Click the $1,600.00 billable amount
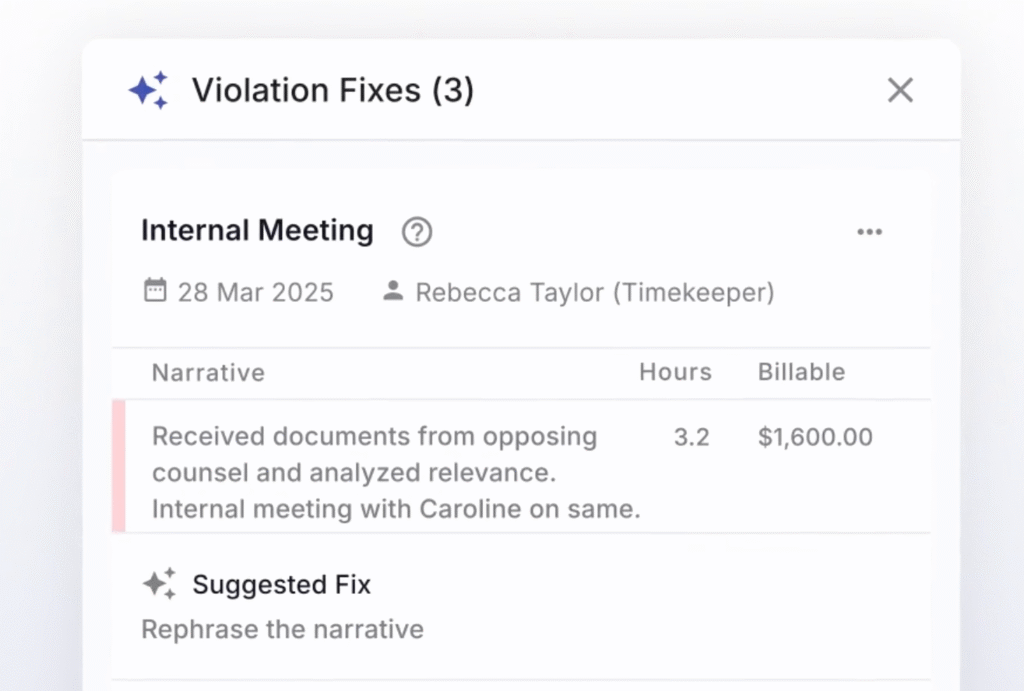 coord(815,437)
